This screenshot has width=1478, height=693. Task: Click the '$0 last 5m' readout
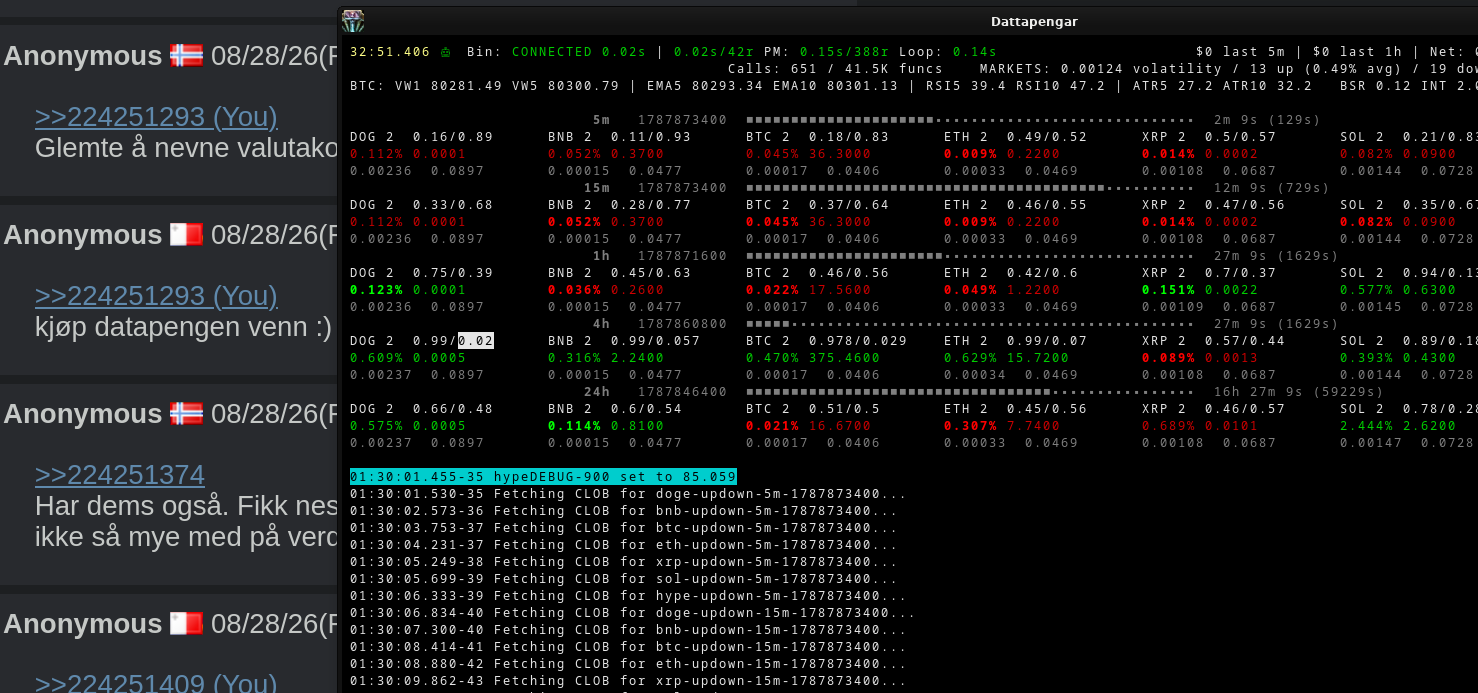pyautogui.click(x=1240, y=52)
